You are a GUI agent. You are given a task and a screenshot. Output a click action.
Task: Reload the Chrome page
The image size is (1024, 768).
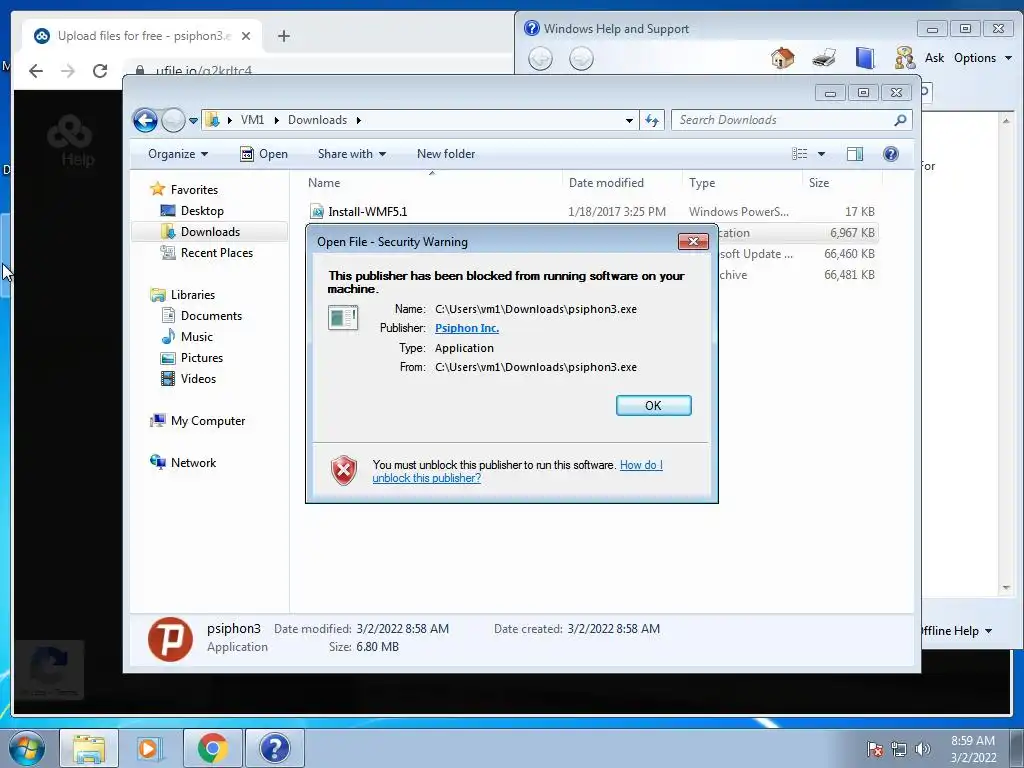click(99, 71)
